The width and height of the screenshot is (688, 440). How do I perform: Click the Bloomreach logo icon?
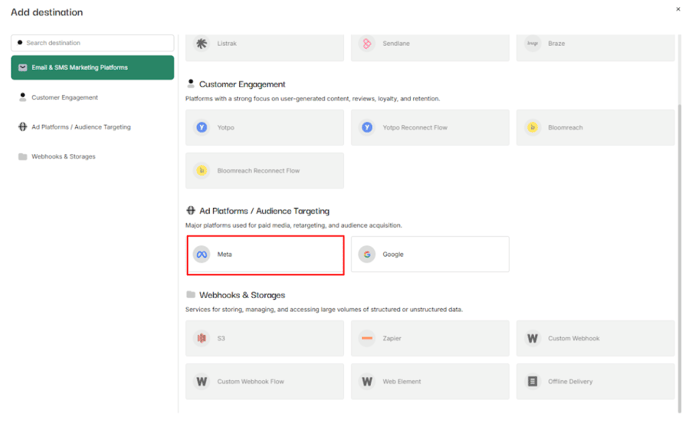532,128
